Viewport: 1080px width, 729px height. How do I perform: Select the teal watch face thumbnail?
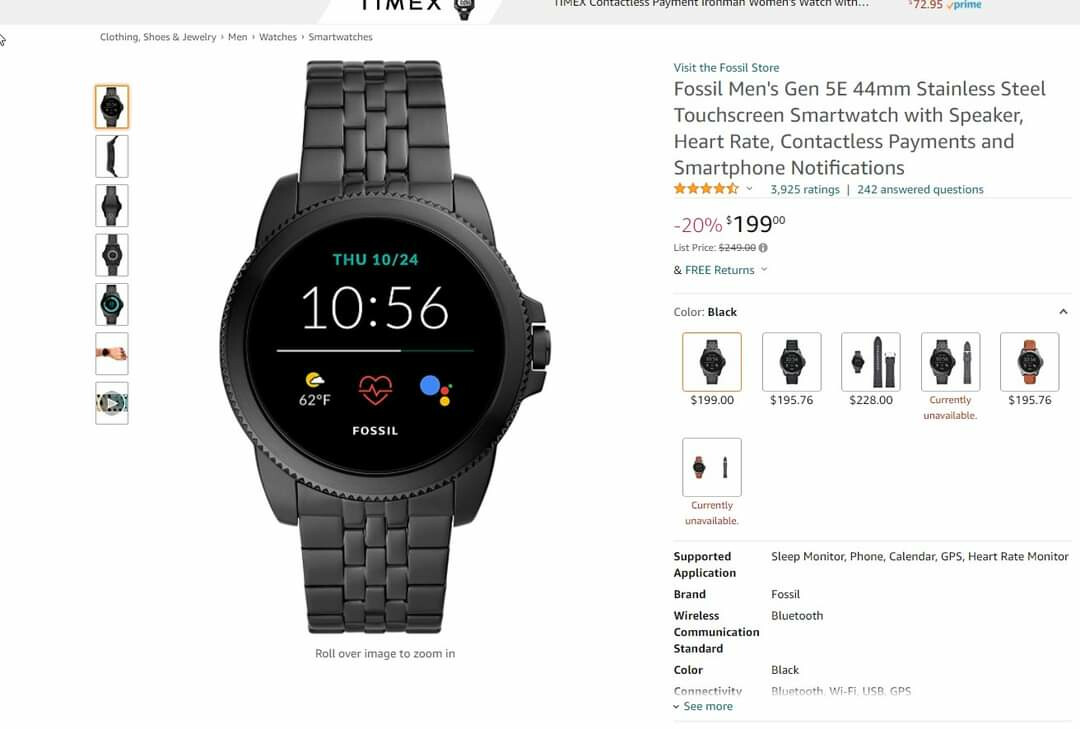[x=112, y=304]
